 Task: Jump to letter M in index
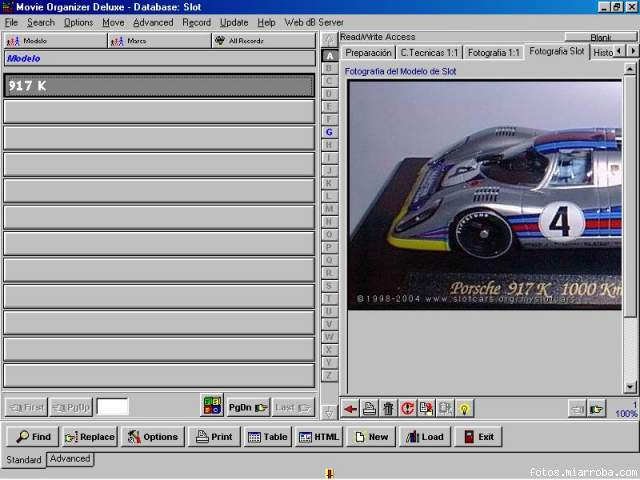(329, 209)
